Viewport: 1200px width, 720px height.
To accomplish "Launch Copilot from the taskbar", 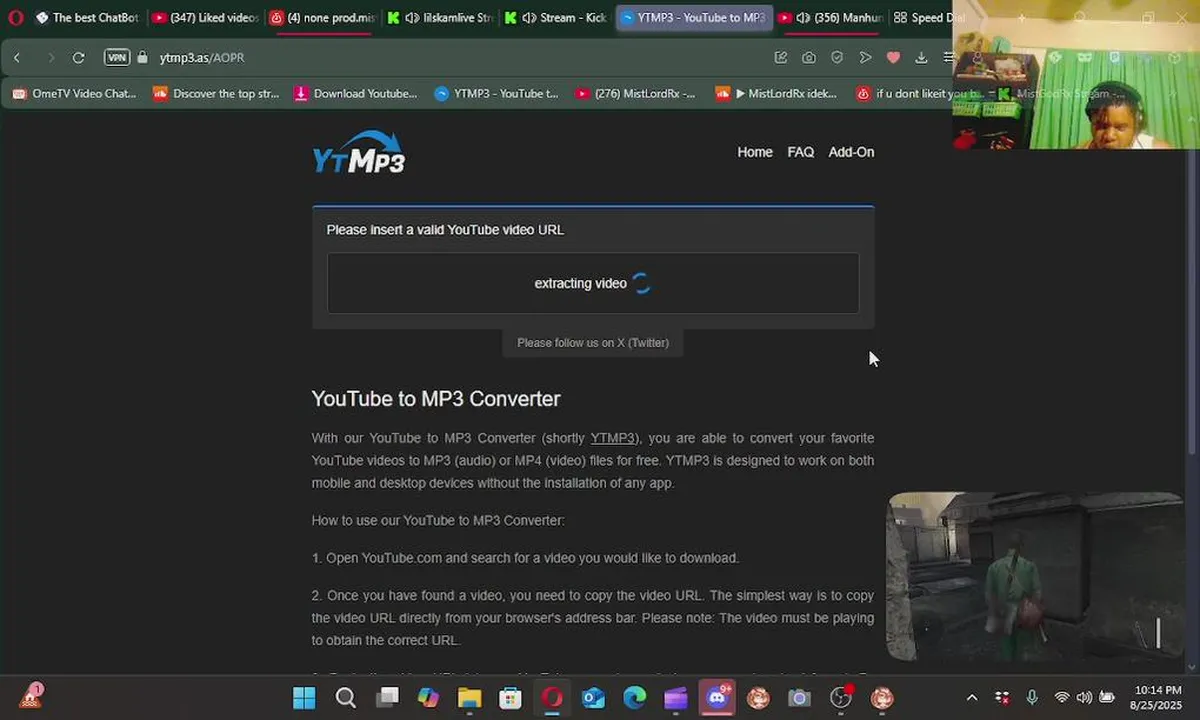I will coord(428,697).
